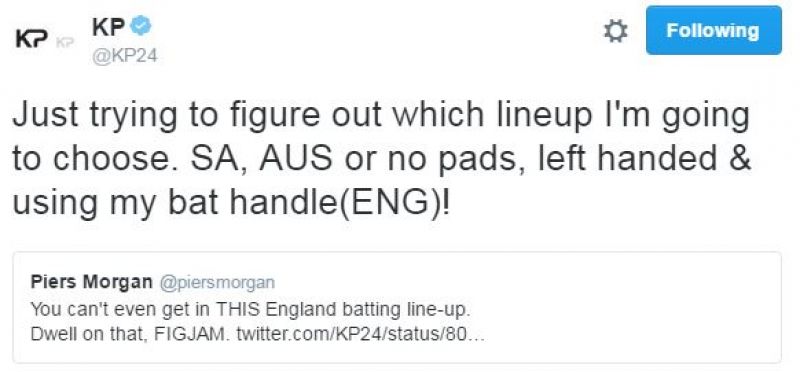Click the main tweet text about lineup

[382, 159]
